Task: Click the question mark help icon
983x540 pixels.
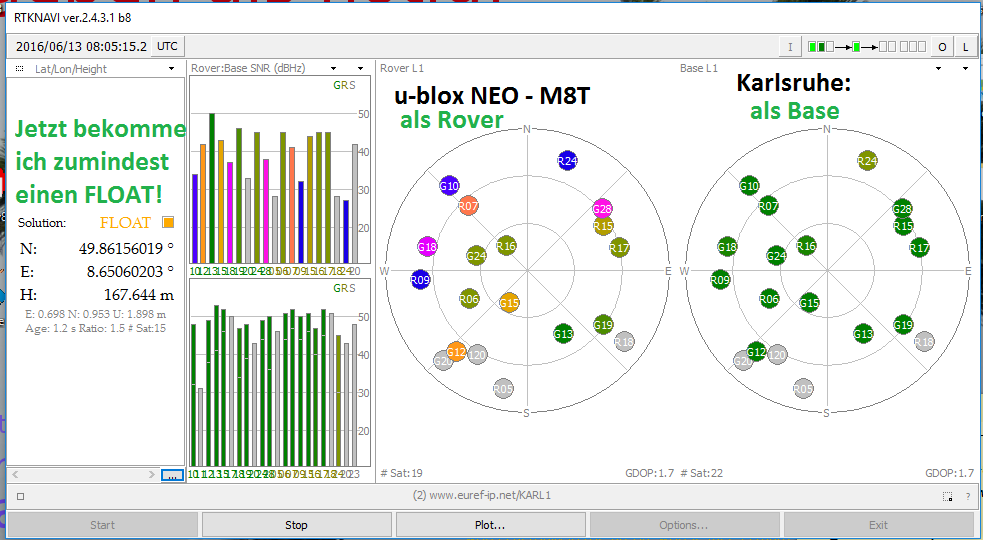Action: (x=967, y=496)
